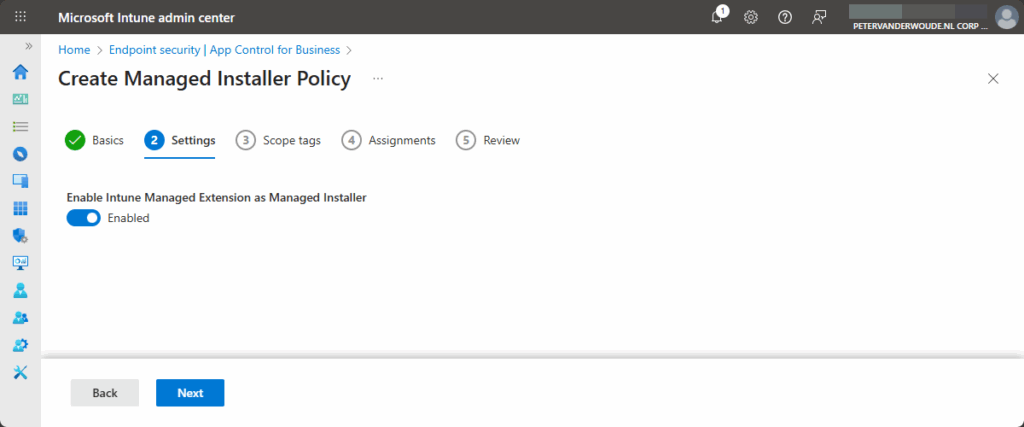Disable Intune Managed Extension as Managed Installer toggle
The image size is (1024, 427).
point(84,218)
